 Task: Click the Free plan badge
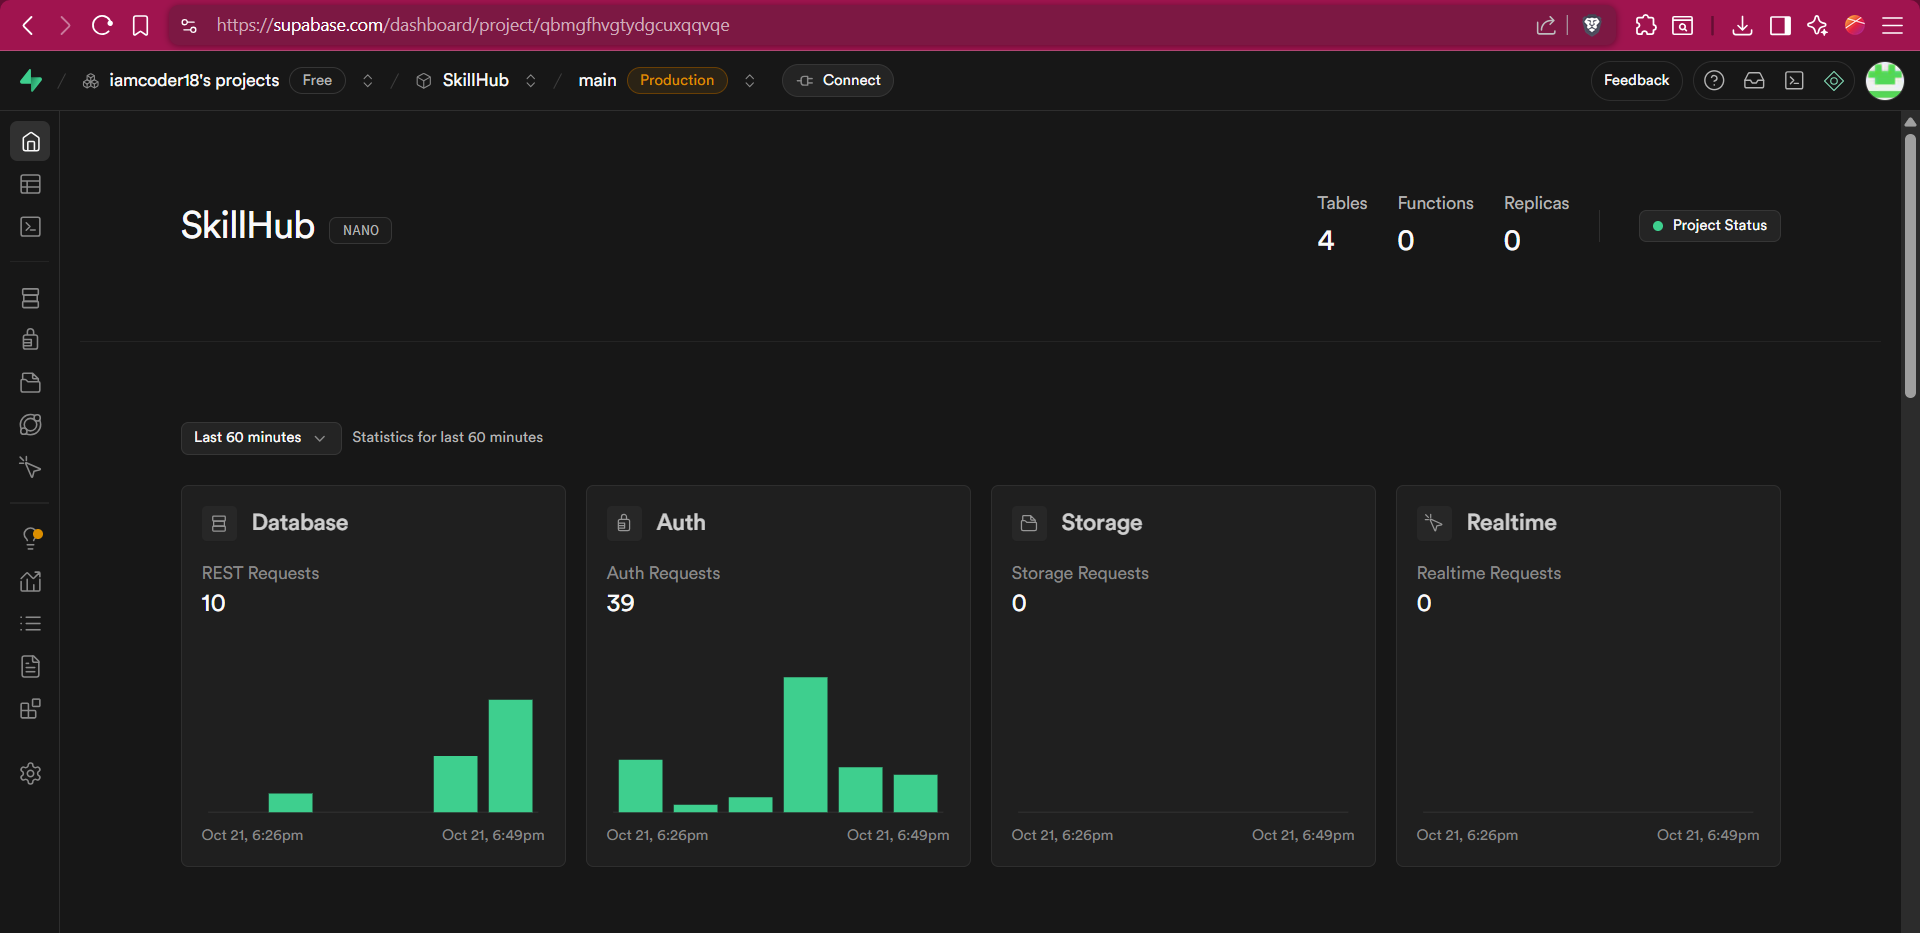click(317, 81)
